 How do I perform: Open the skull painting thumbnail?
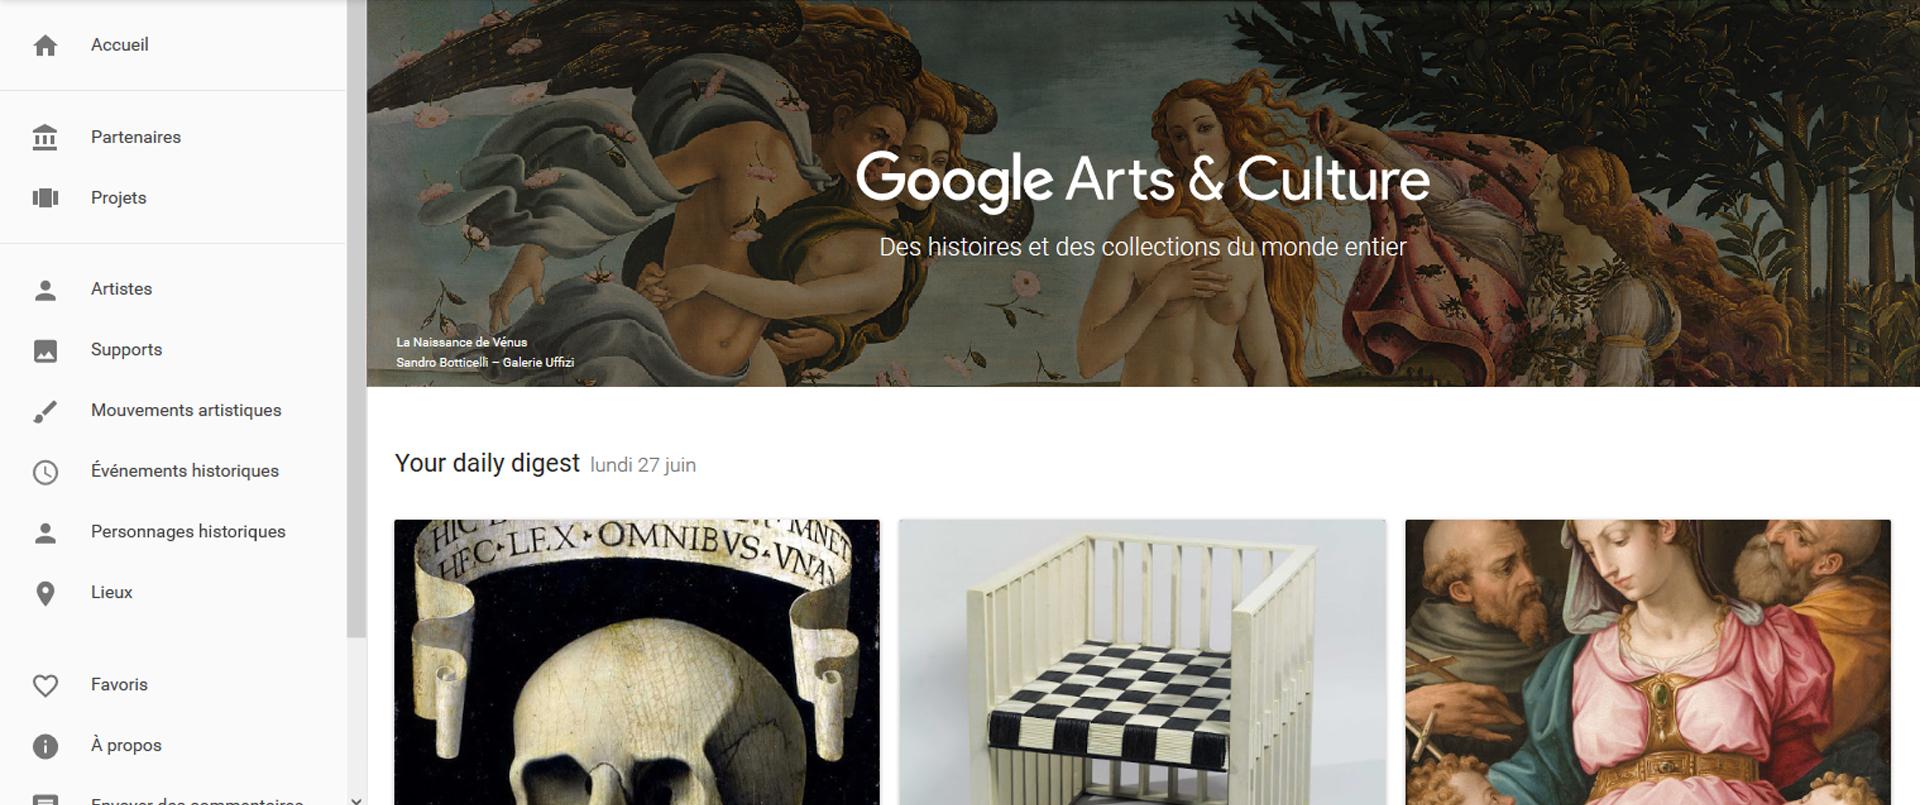tap(637, 662)
